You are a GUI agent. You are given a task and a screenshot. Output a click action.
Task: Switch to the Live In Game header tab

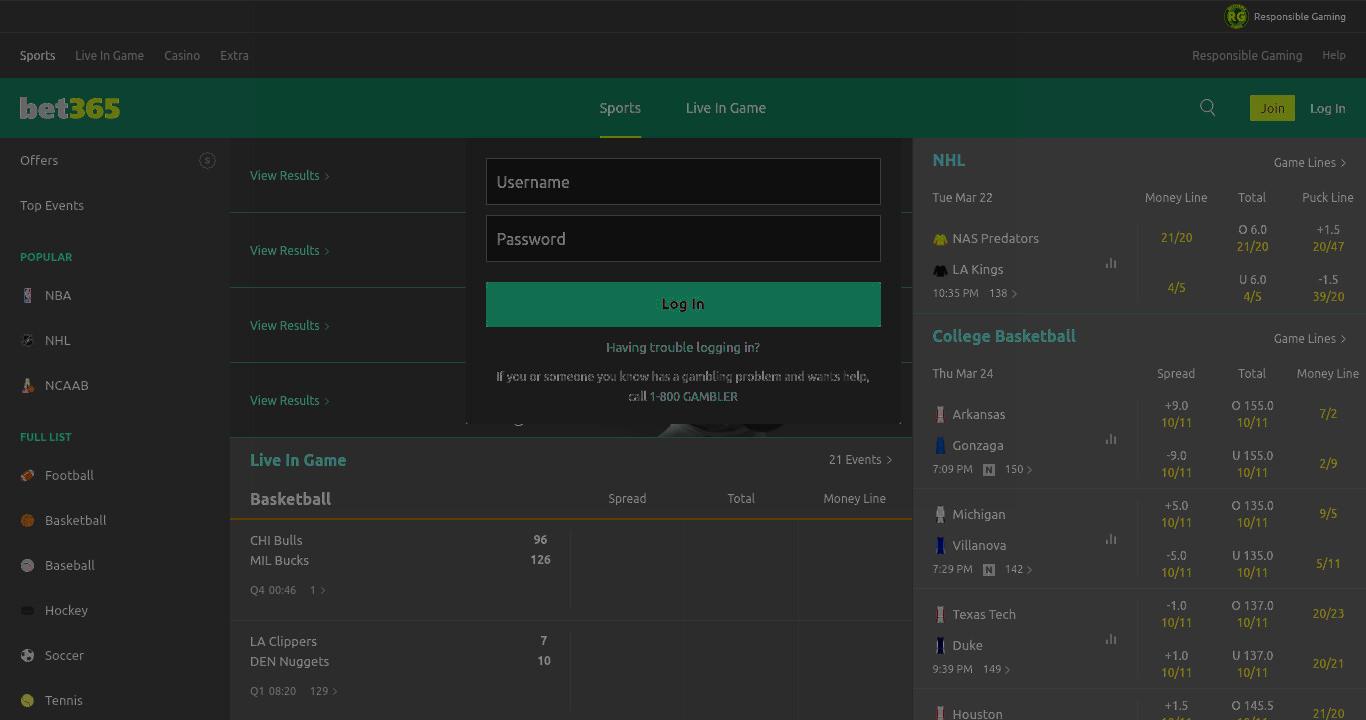(726, 108)
